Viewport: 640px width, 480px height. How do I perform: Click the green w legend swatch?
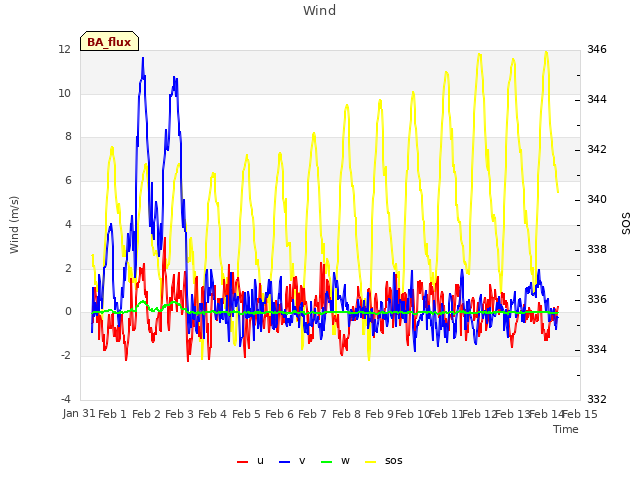(x=327, y=462)
